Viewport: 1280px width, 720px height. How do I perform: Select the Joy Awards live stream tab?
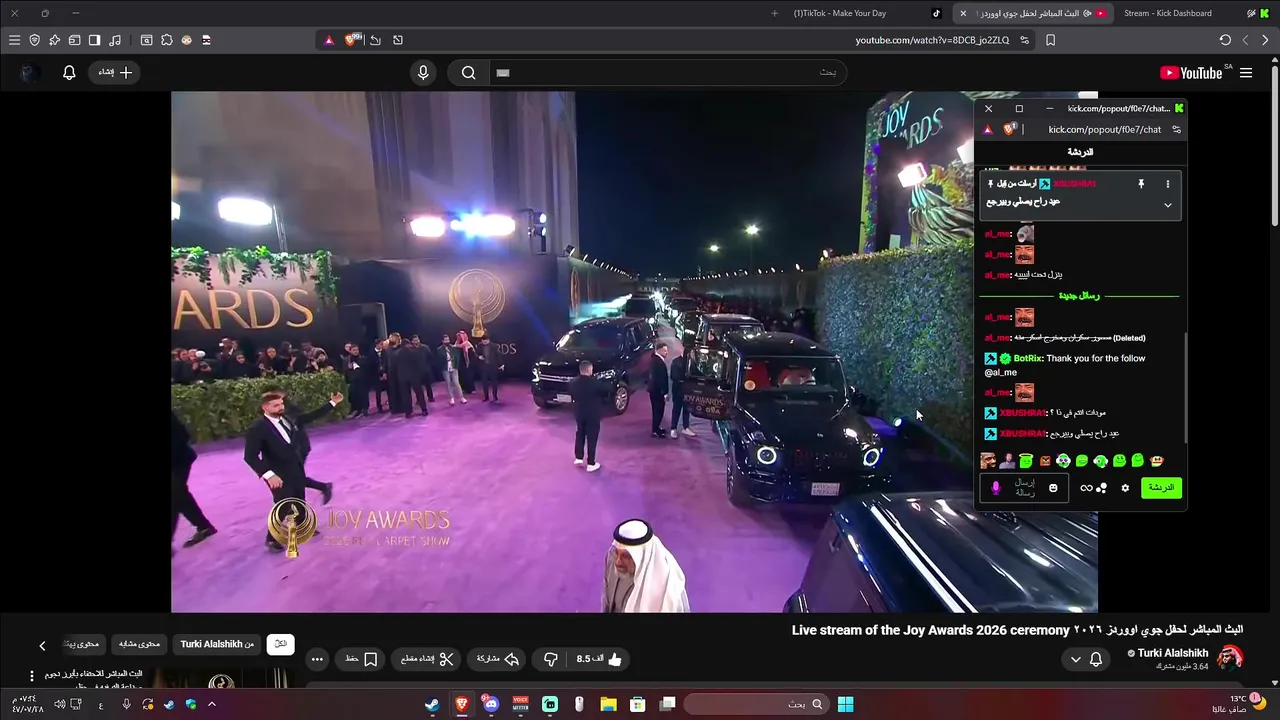(x=1033, y=13)
